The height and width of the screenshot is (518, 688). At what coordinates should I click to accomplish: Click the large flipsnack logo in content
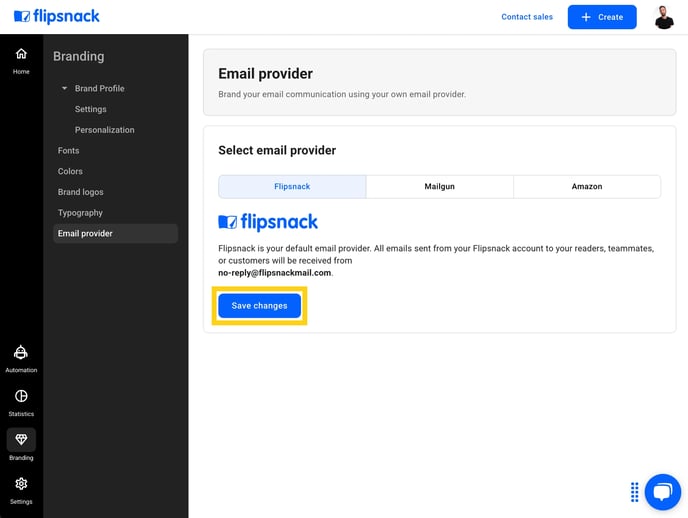[x=268, y=222]
